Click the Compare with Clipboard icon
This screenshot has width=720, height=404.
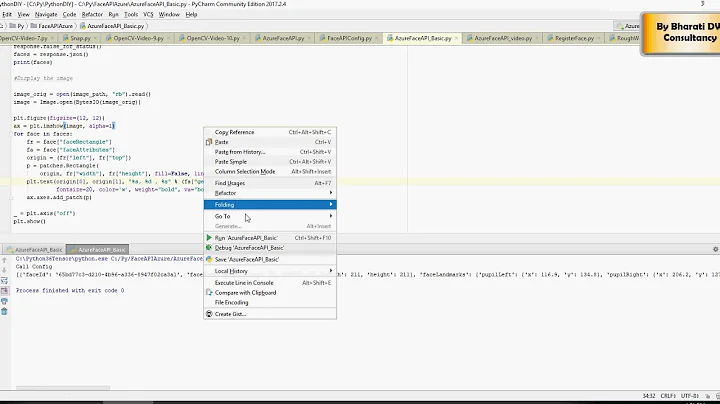[x=209, y=292]
